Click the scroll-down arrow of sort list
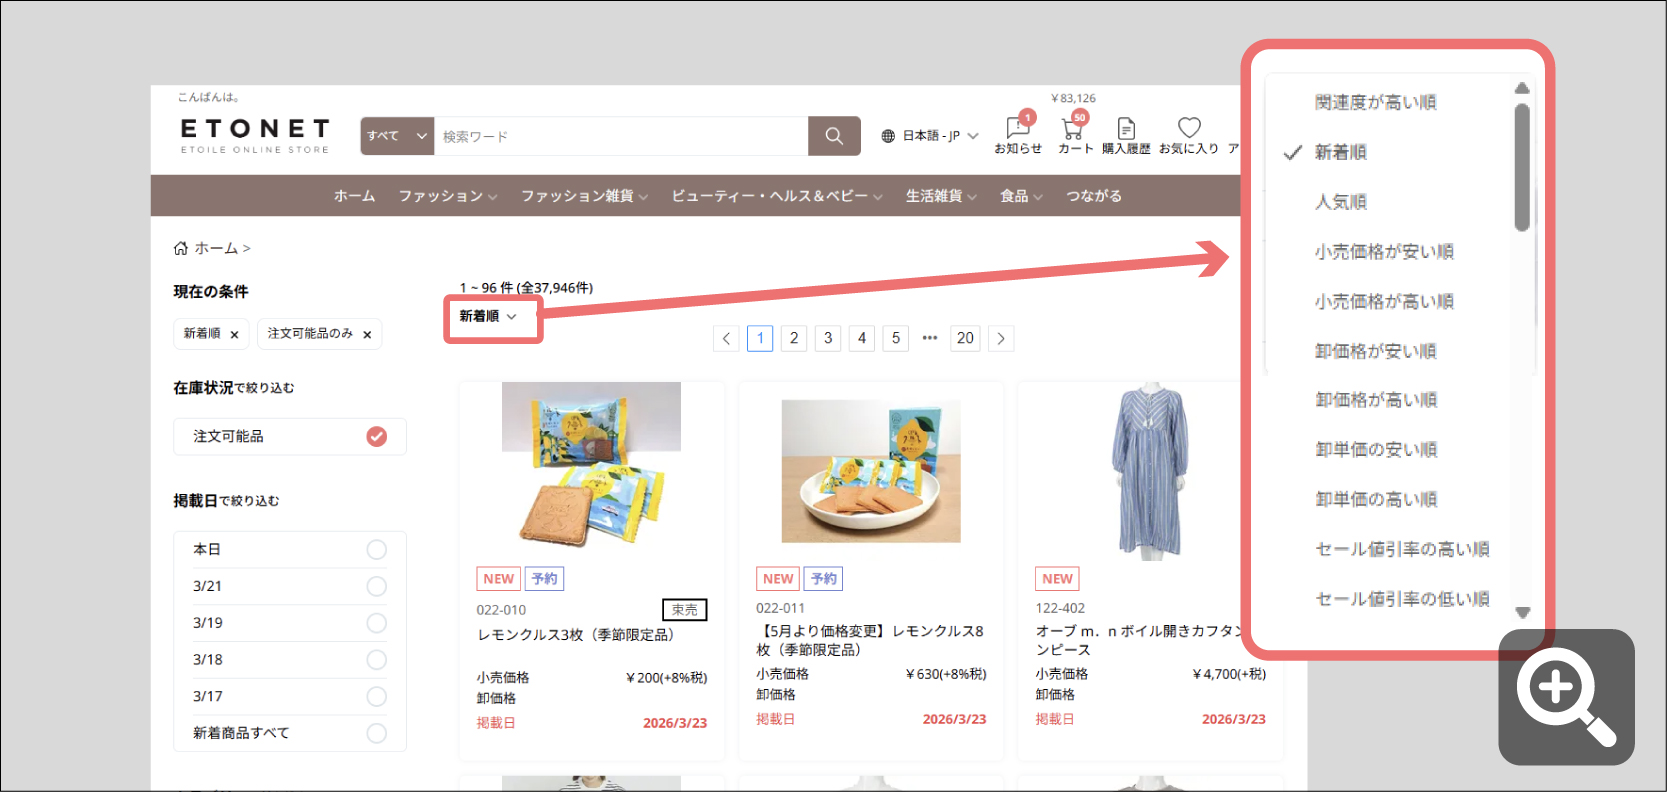 tap(1522, 613)
